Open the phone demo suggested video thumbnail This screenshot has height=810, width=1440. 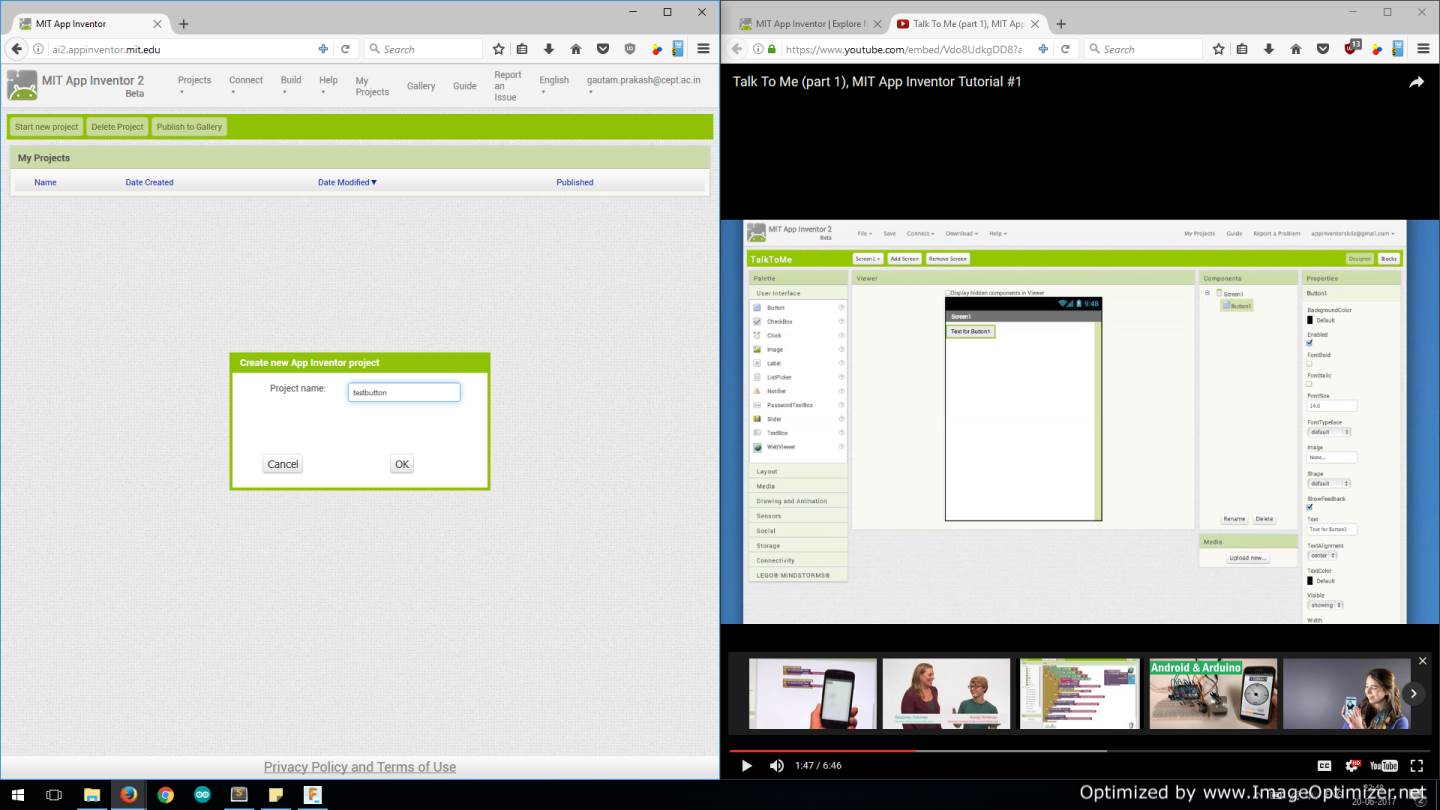tap(813, 693)
